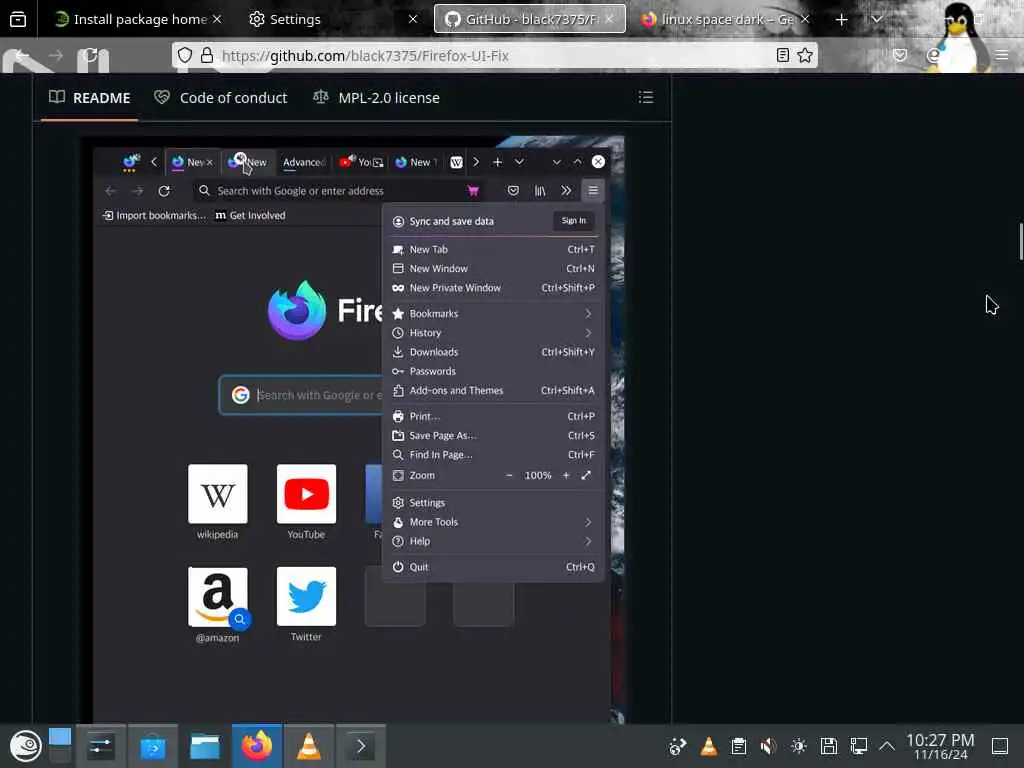This screenshot has height=768, width=1024.
Task: Expand hidden system tray icons arrow
Action: click(887, 746)
